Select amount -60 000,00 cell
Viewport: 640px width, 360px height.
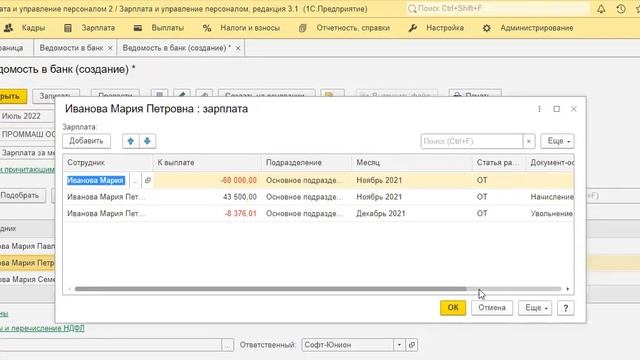click(207, 180)
